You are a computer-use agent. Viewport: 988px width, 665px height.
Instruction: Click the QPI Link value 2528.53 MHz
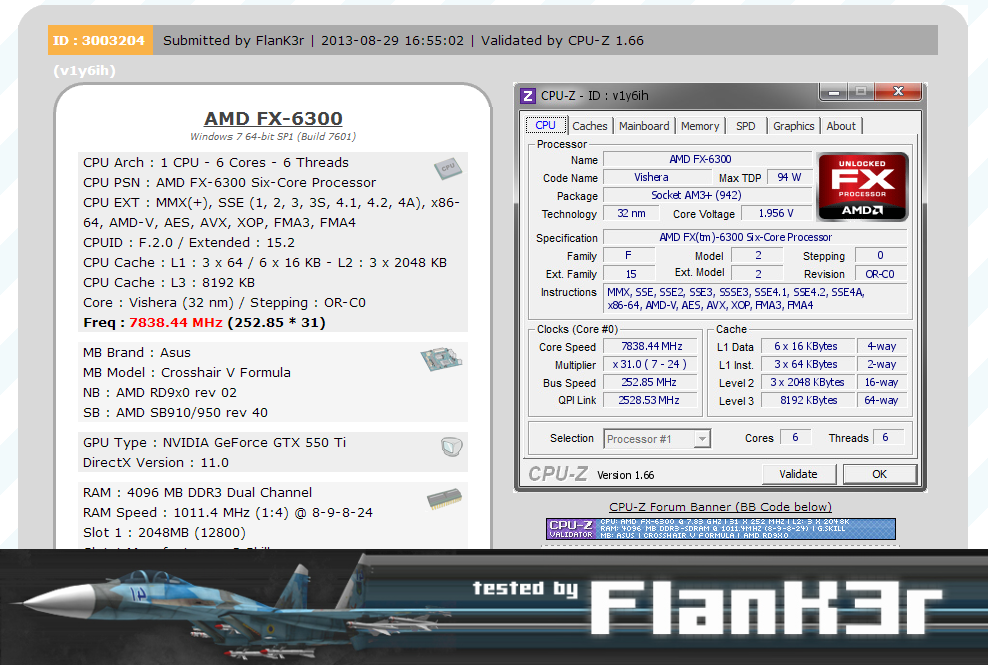coord(652,400)
